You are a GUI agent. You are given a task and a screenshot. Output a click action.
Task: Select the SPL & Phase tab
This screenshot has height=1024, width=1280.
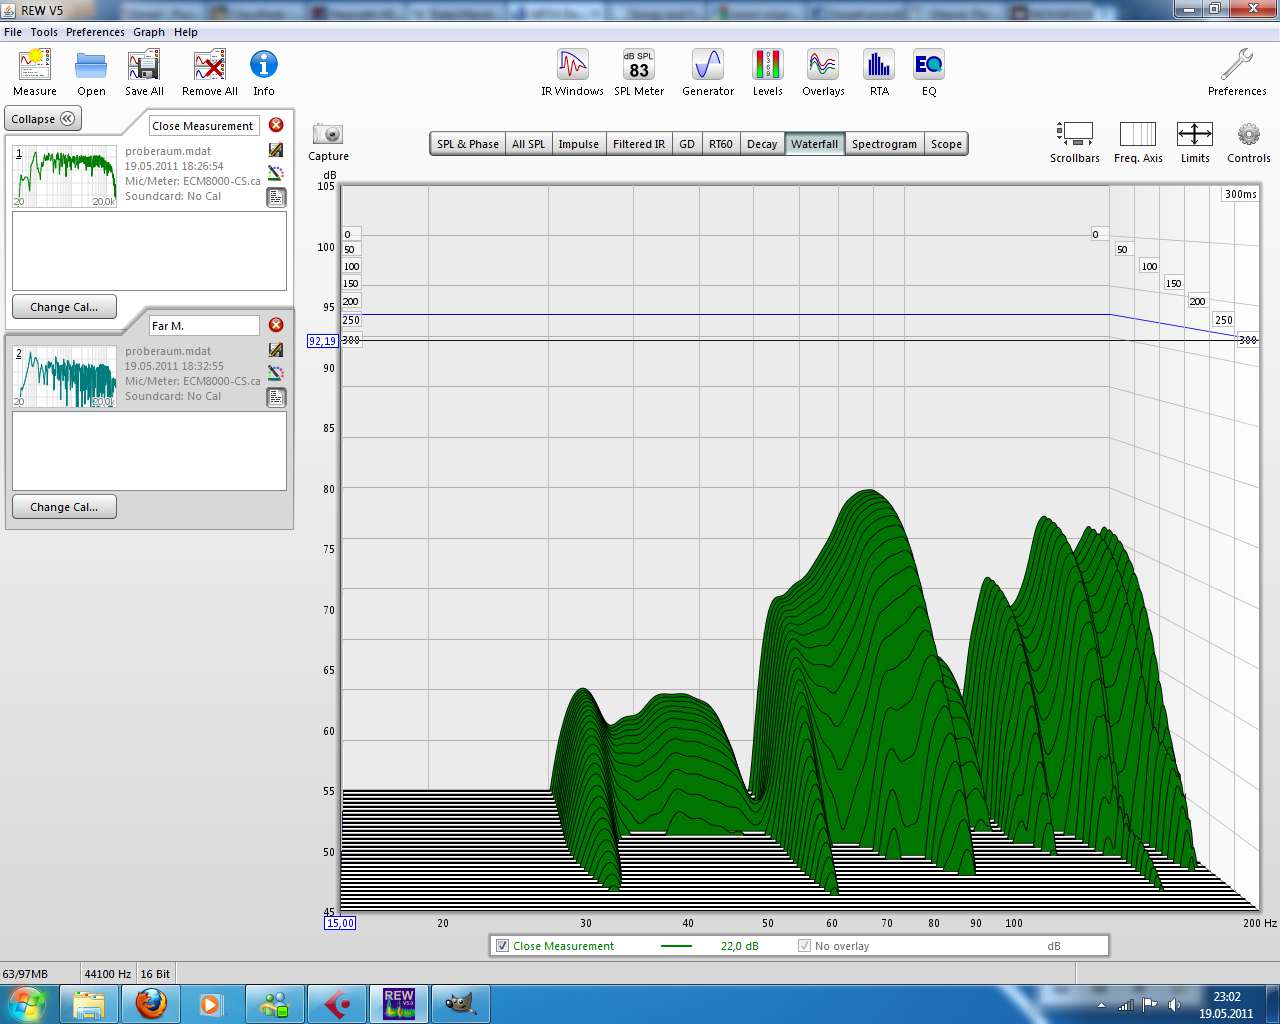[x=467, y=144]
